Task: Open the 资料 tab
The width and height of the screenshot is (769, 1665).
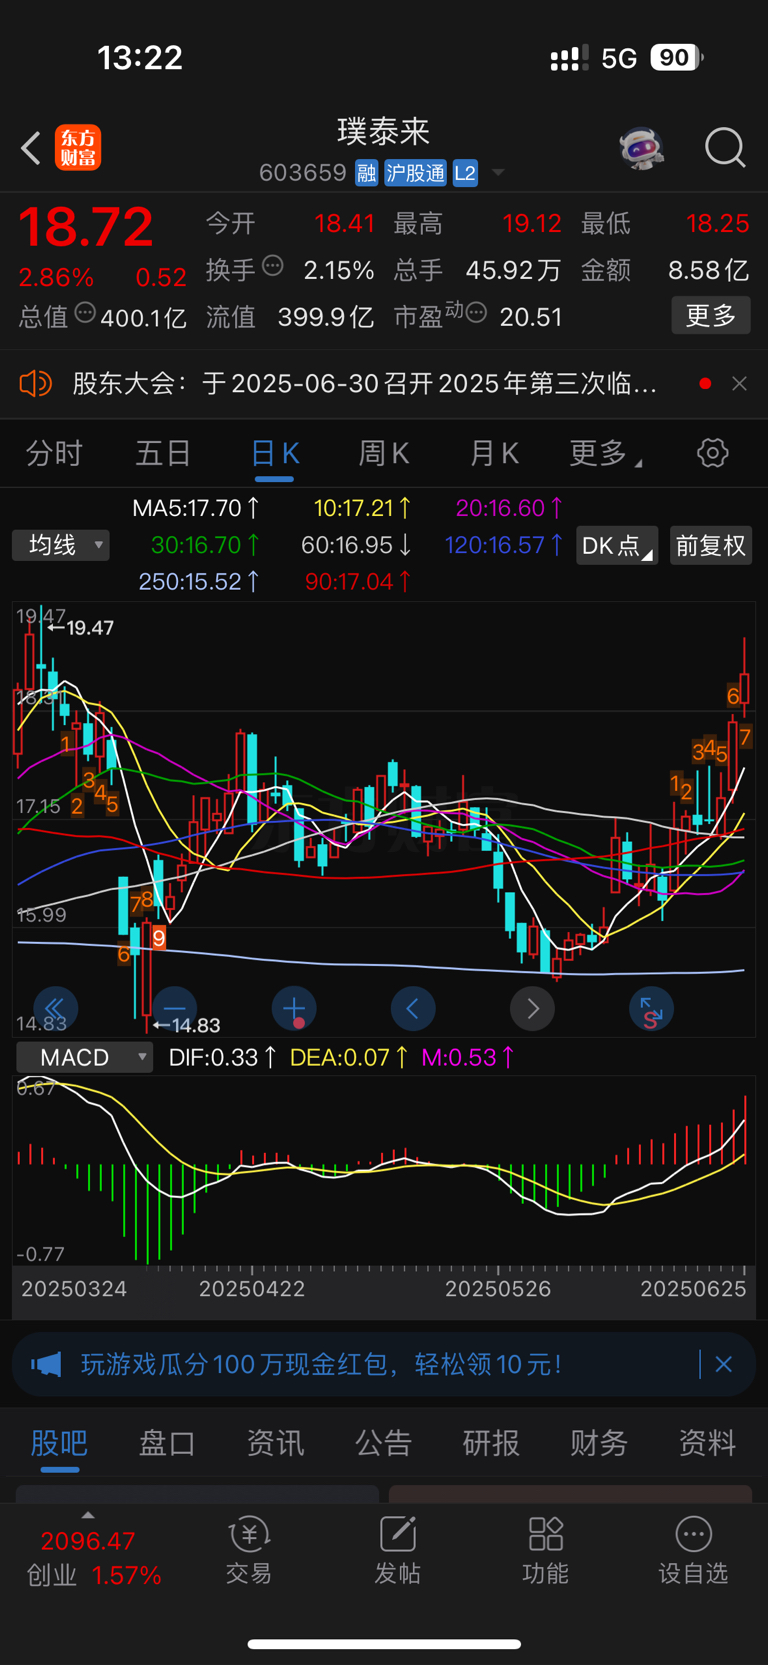Action: click(707, 1443)
